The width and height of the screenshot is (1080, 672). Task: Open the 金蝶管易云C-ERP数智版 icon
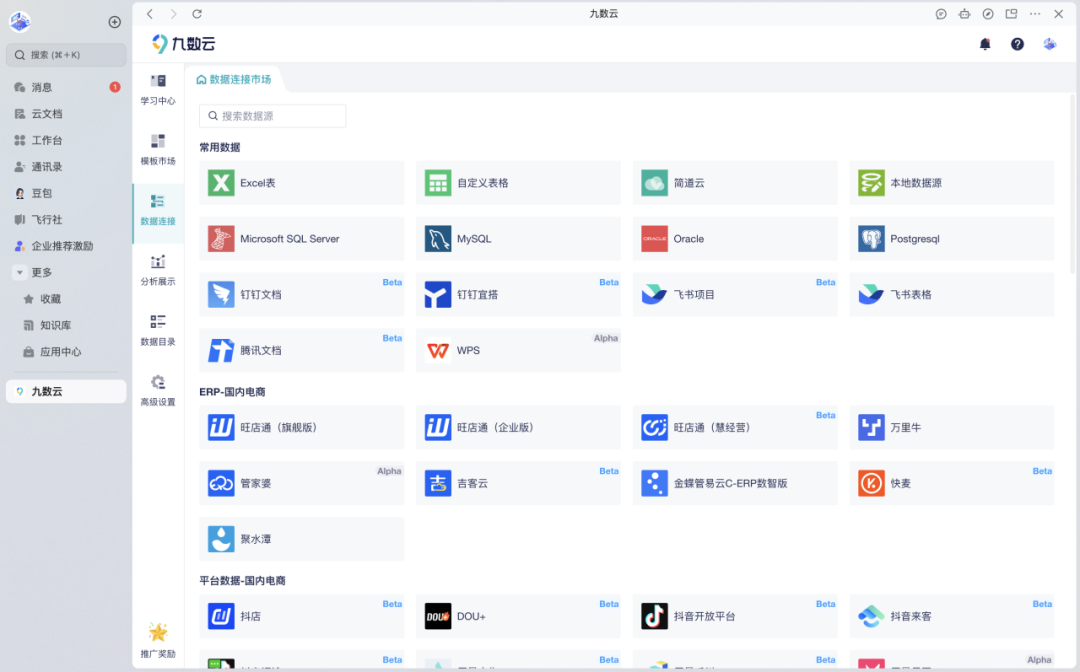654,483
